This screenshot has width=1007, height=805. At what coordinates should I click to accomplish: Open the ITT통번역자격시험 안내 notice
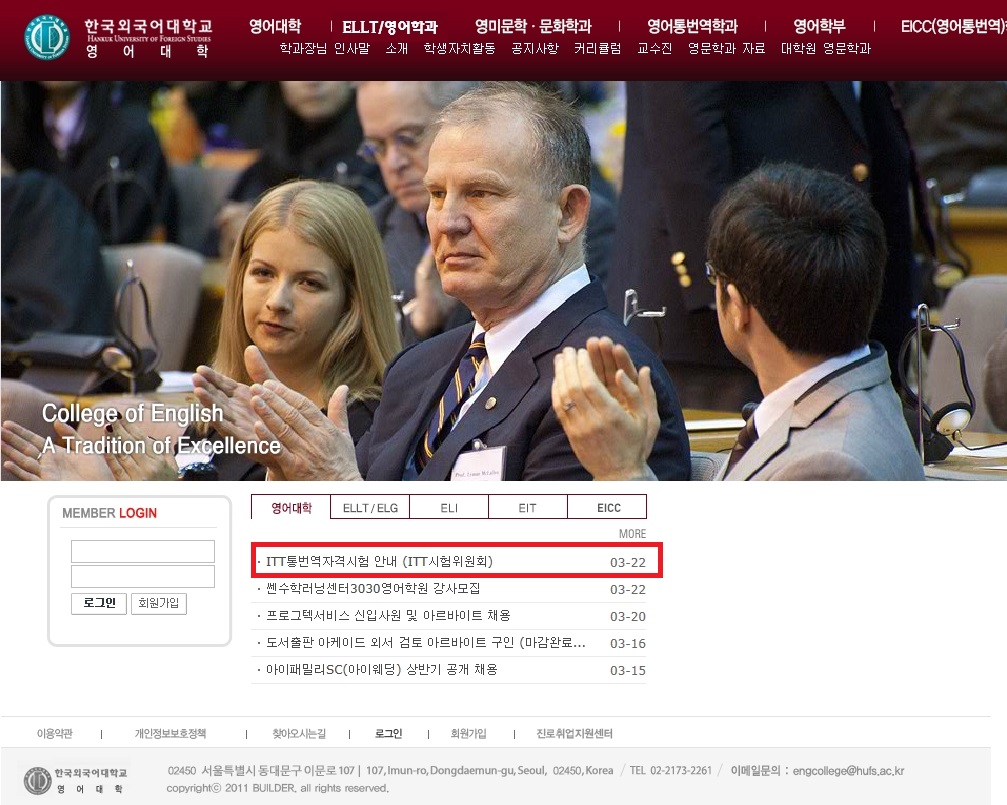click(380, 562)
